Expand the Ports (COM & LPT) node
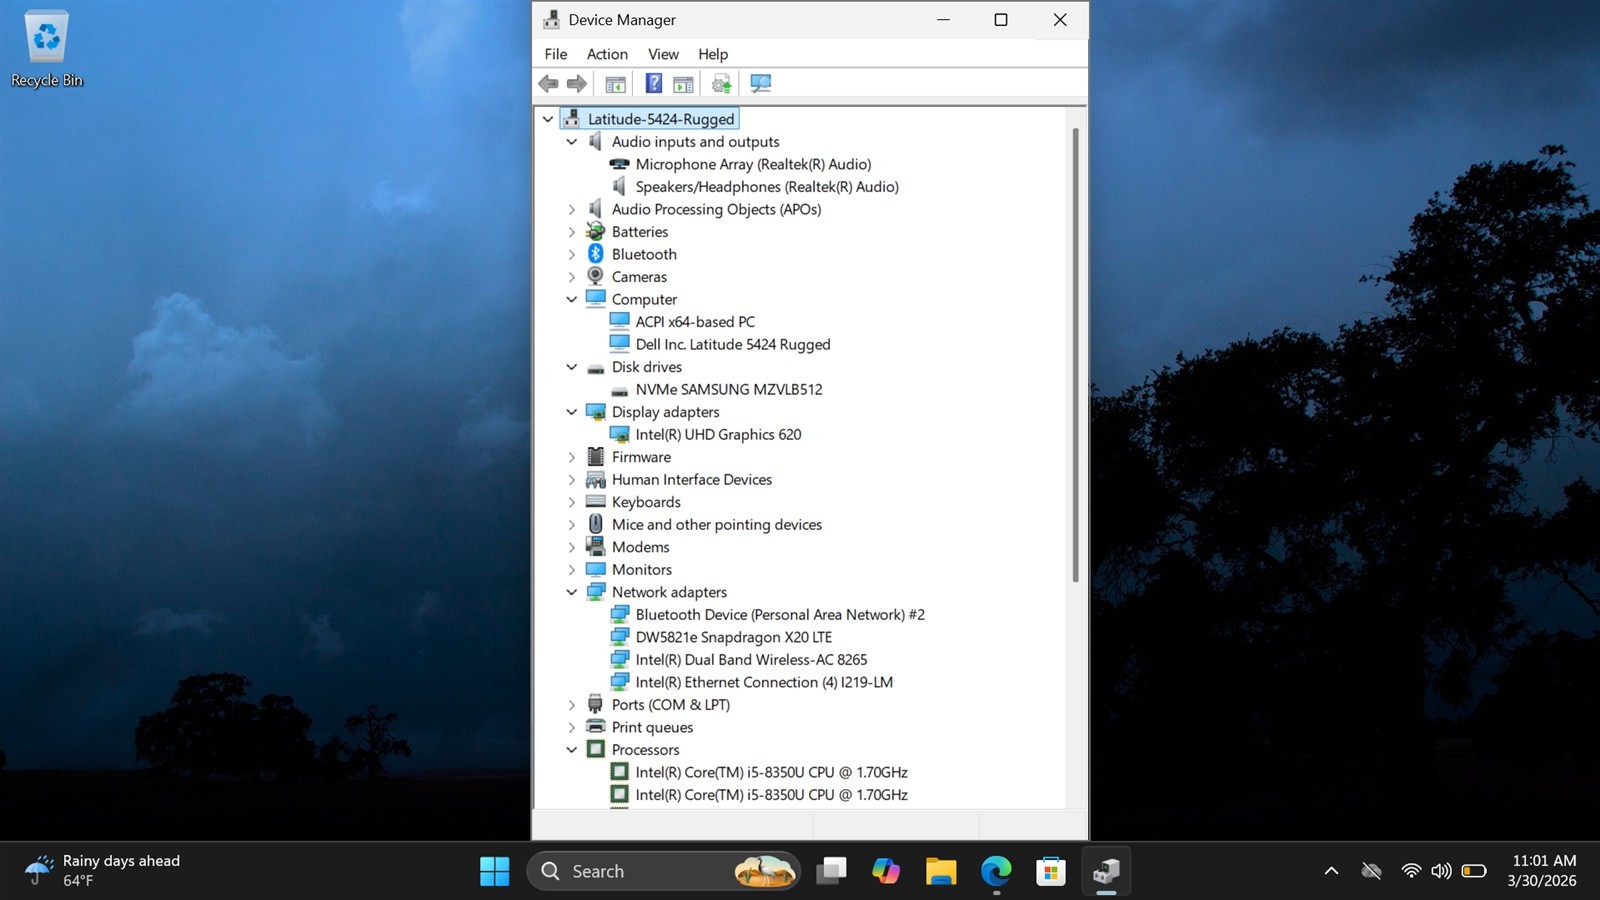Viewport: 1600px width, 900px height. (x=572, y=705)
